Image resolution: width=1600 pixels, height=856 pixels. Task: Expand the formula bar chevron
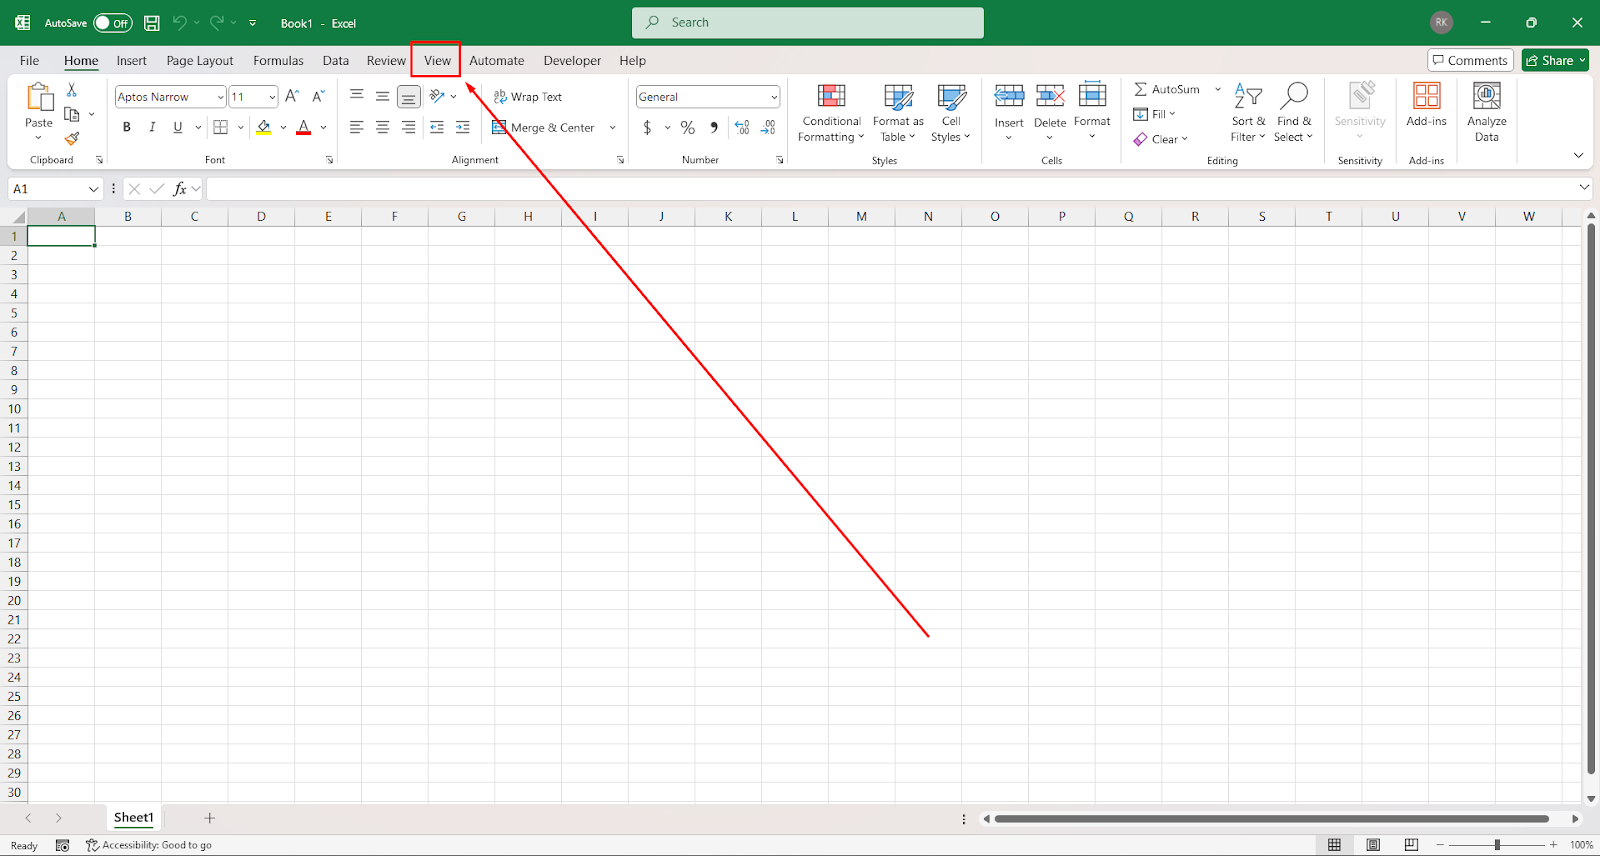tap(1584, 187)
